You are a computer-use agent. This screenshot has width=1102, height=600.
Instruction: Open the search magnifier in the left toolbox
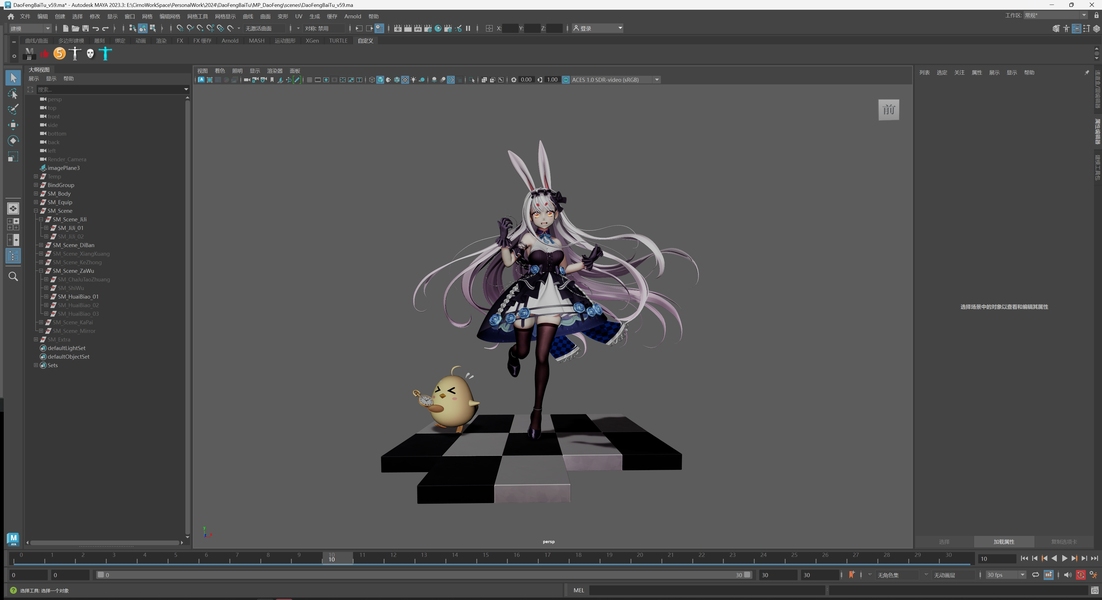[13, 277]
